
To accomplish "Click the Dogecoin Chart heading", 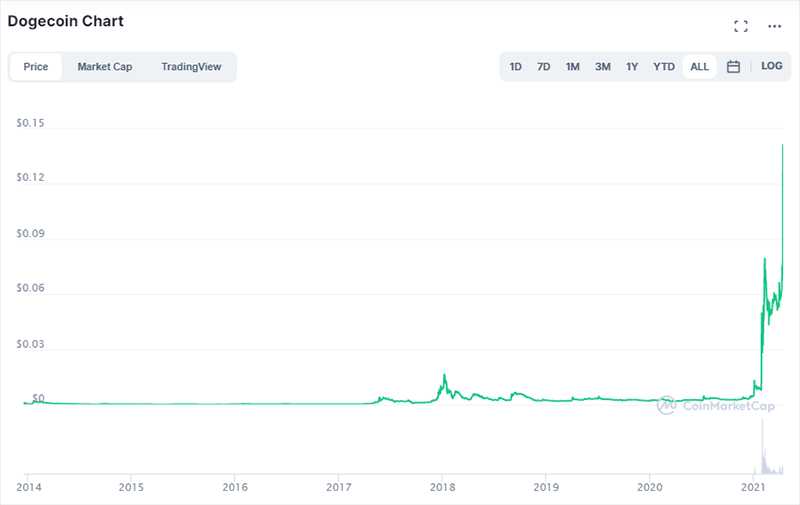I will pyautogui.click(x=65, y=21).
